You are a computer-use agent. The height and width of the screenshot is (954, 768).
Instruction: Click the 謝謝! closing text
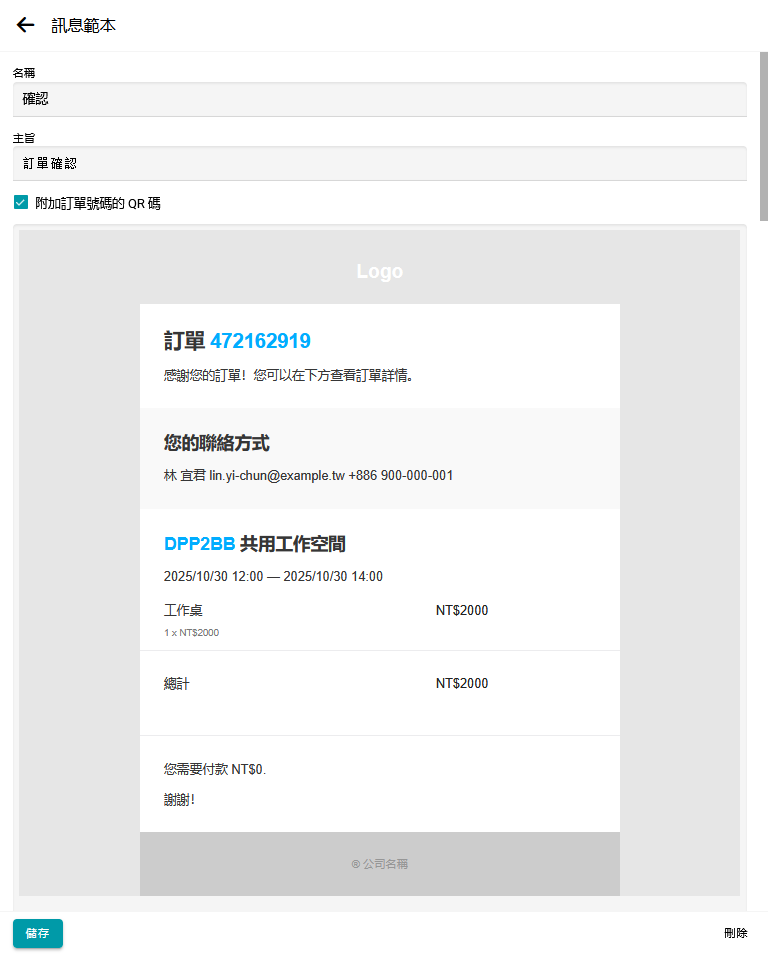[x=179, y=800]
